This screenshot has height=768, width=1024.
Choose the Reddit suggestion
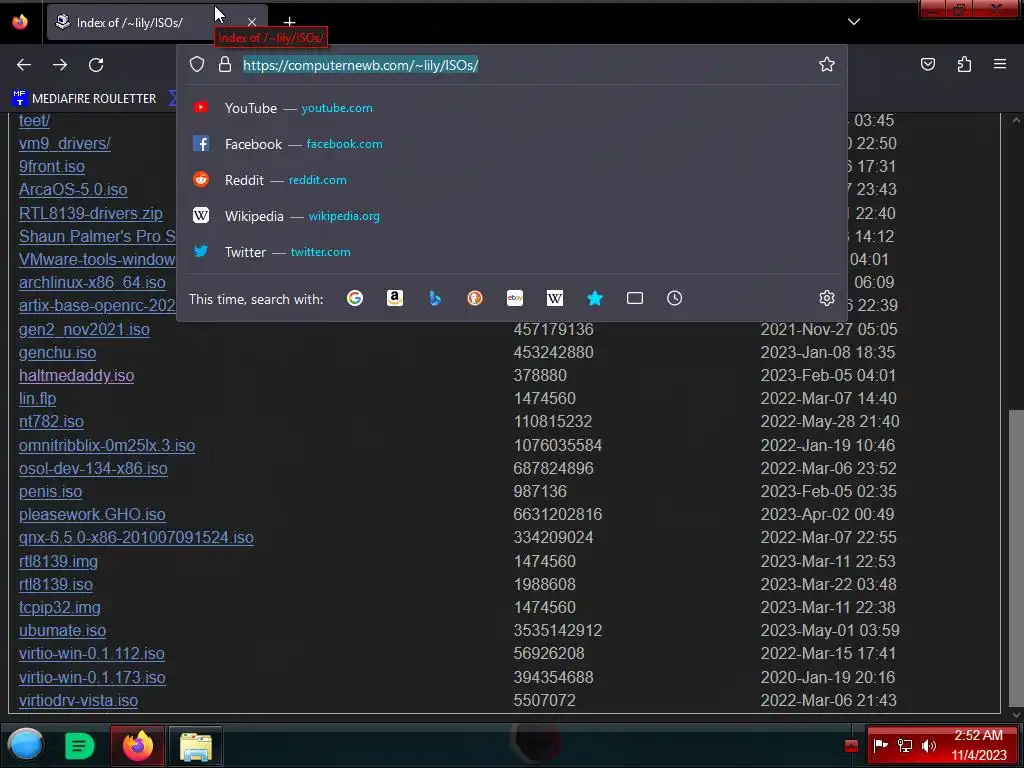512,180
